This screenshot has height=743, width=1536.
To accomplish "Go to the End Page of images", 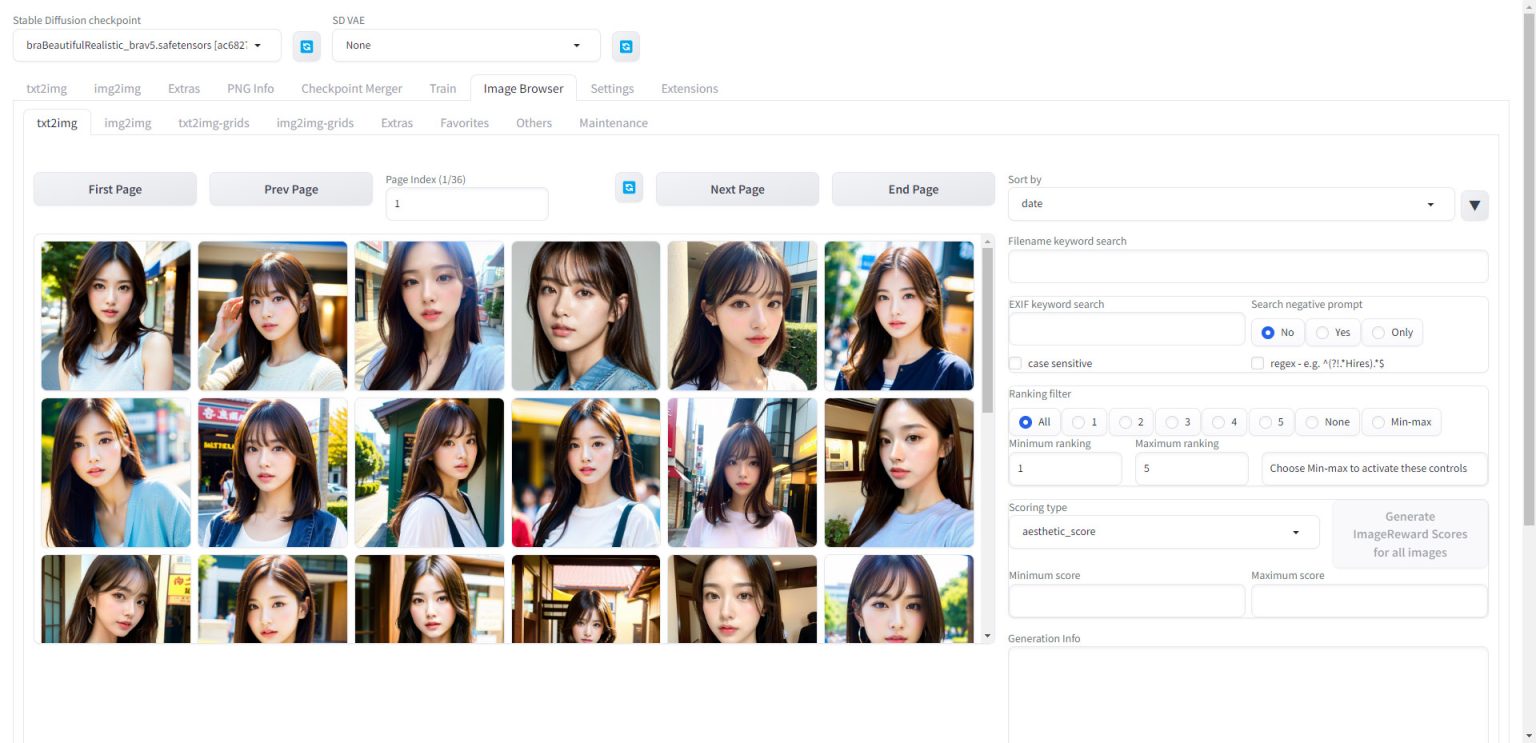I will point(911,188).
